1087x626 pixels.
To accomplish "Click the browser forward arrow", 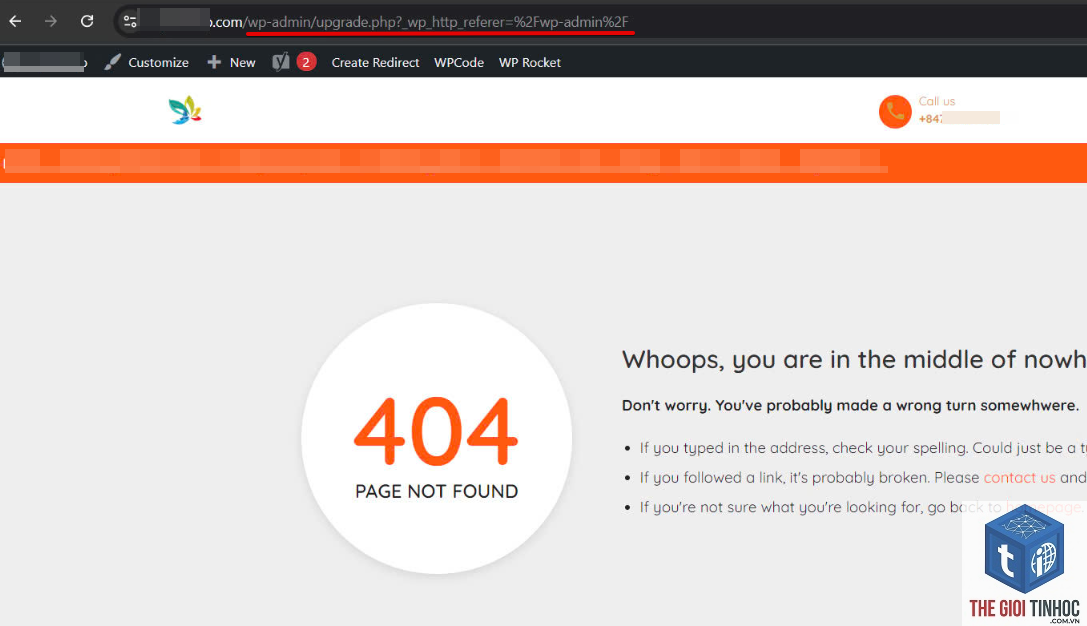I will click(51, 21).
